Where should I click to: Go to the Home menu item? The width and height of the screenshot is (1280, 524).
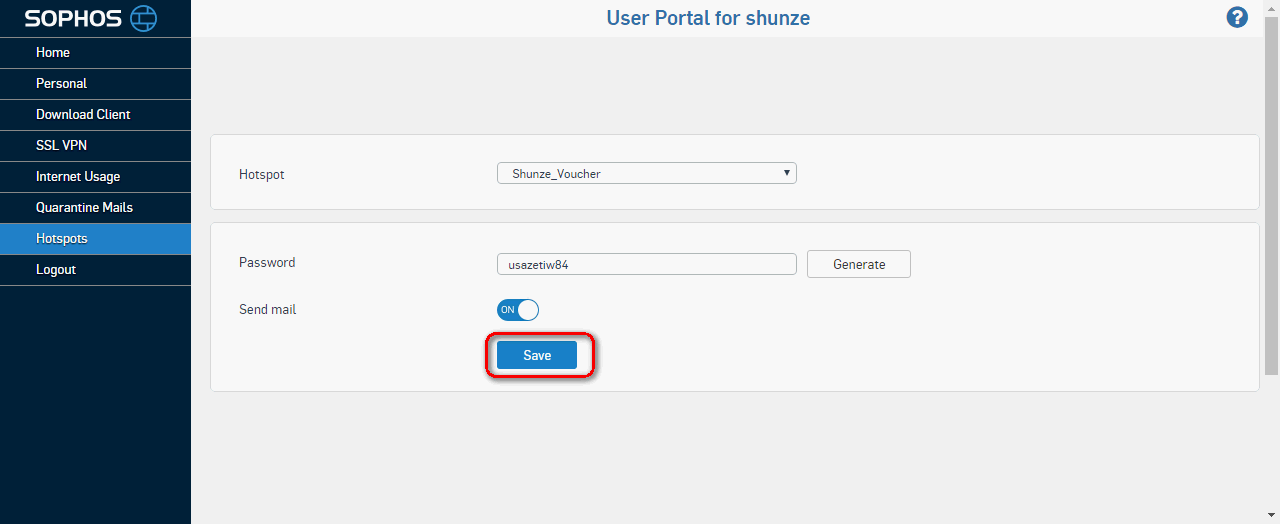coord(95,53)
